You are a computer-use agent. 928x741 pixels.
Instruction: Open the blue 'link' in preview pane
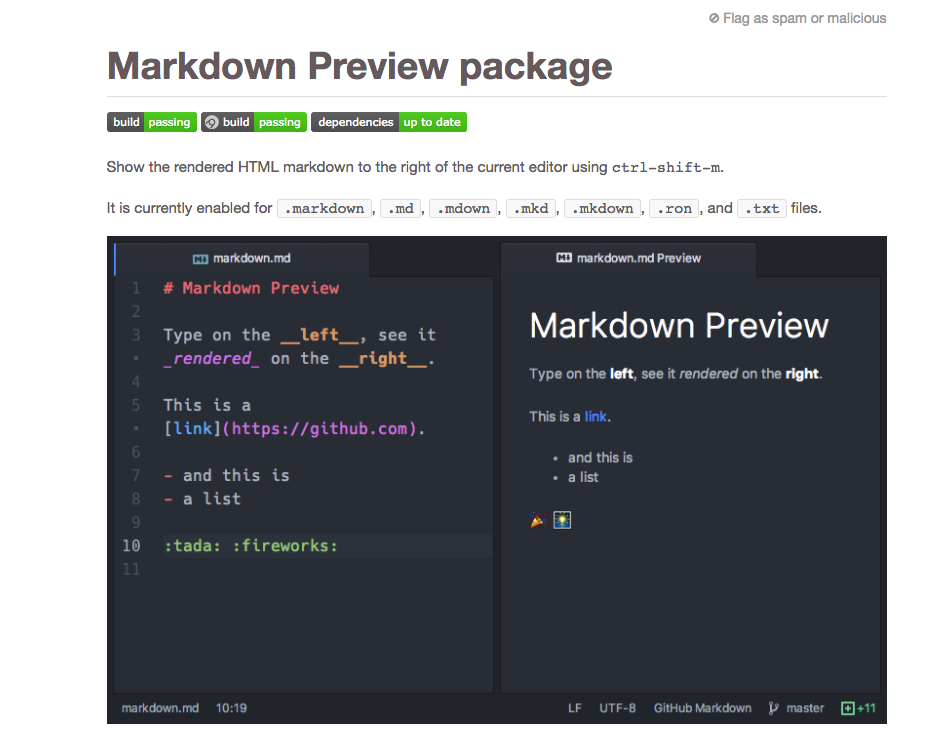[x=595, y=417]
